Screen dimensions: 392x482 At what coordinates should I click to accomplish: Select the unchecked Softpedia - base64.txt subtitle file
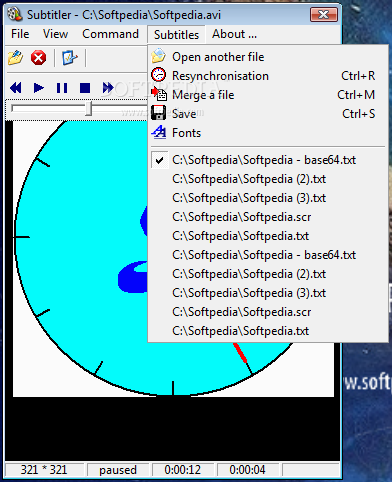(268, 255)
